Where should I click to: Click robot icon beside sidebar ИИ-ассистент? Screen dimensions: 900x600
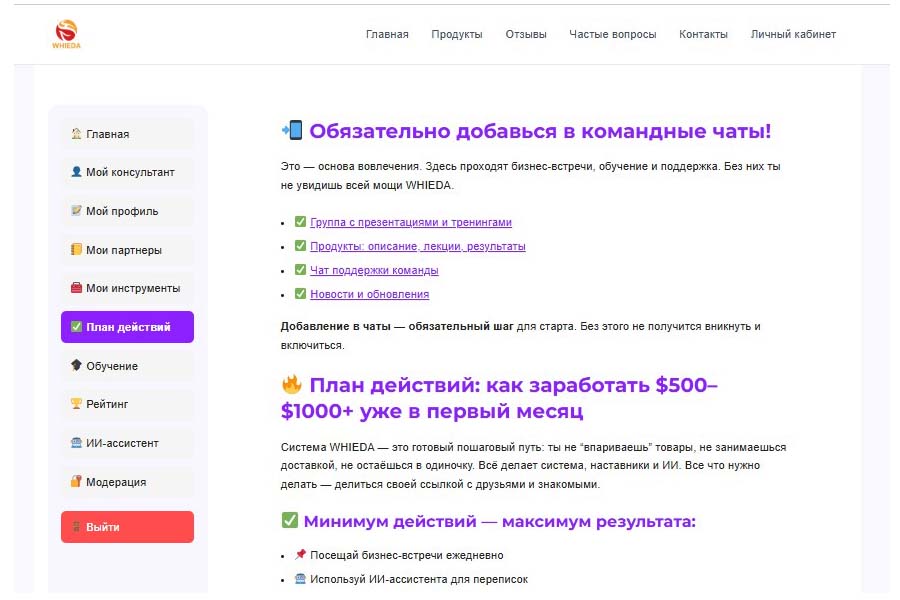[x=76, y=443]
